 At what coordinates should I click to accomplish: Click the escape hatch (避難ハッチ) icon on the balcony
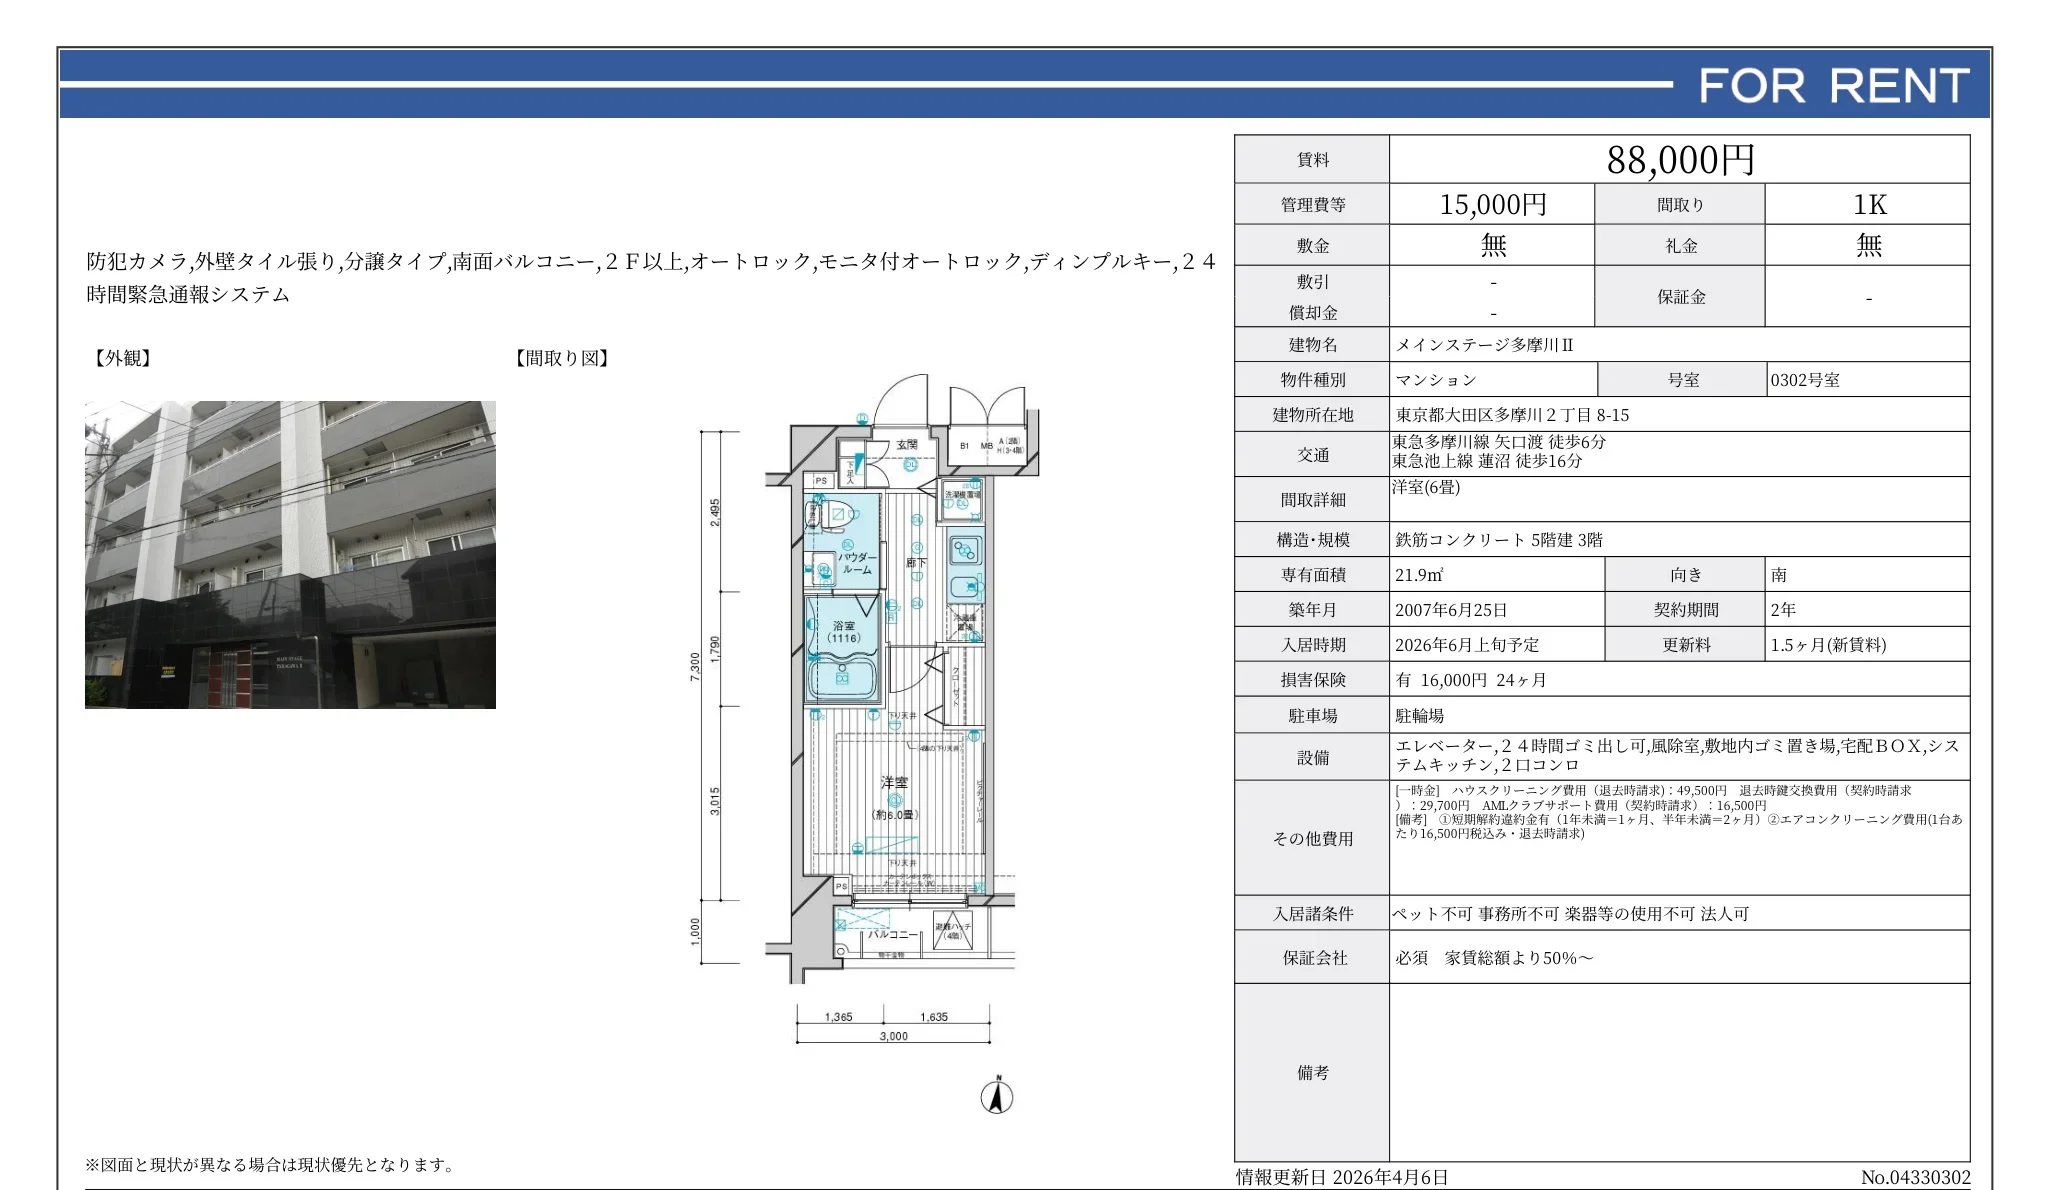[953, 931]
